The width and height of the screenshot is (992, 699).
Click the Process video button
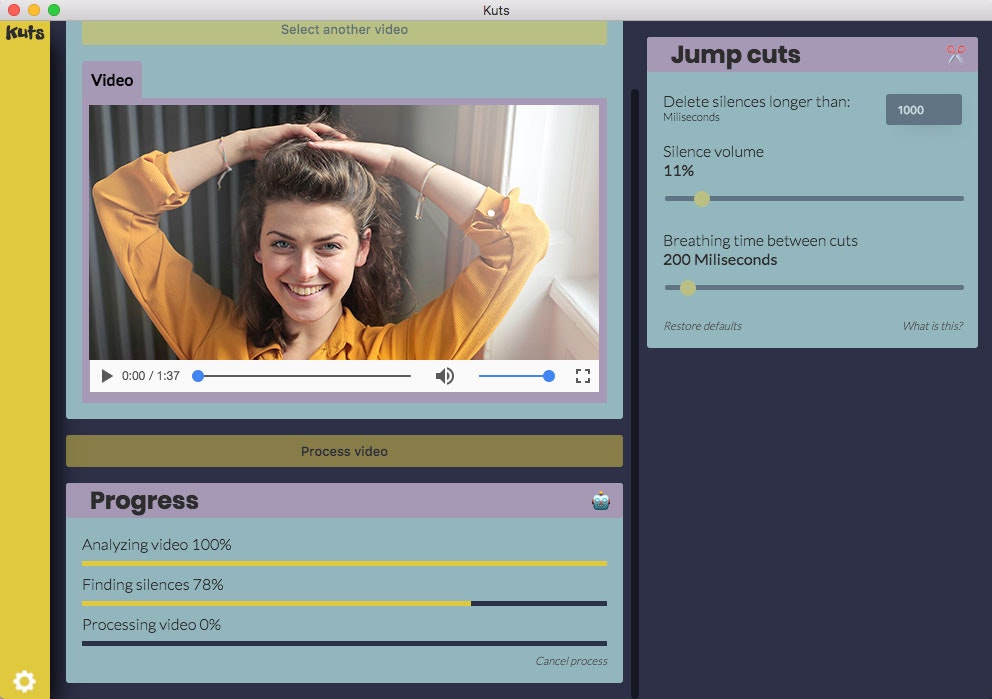pos(344,451)
